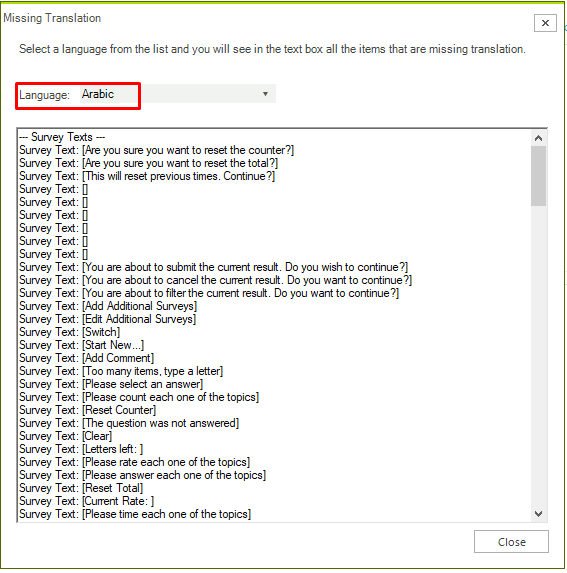Click the scrollbar track below the thumb

(538, 356)
